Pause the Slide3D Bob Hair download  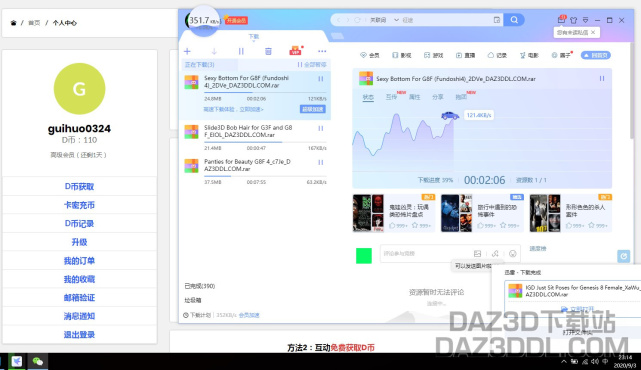pyautogui.click(x=320, y=128)
